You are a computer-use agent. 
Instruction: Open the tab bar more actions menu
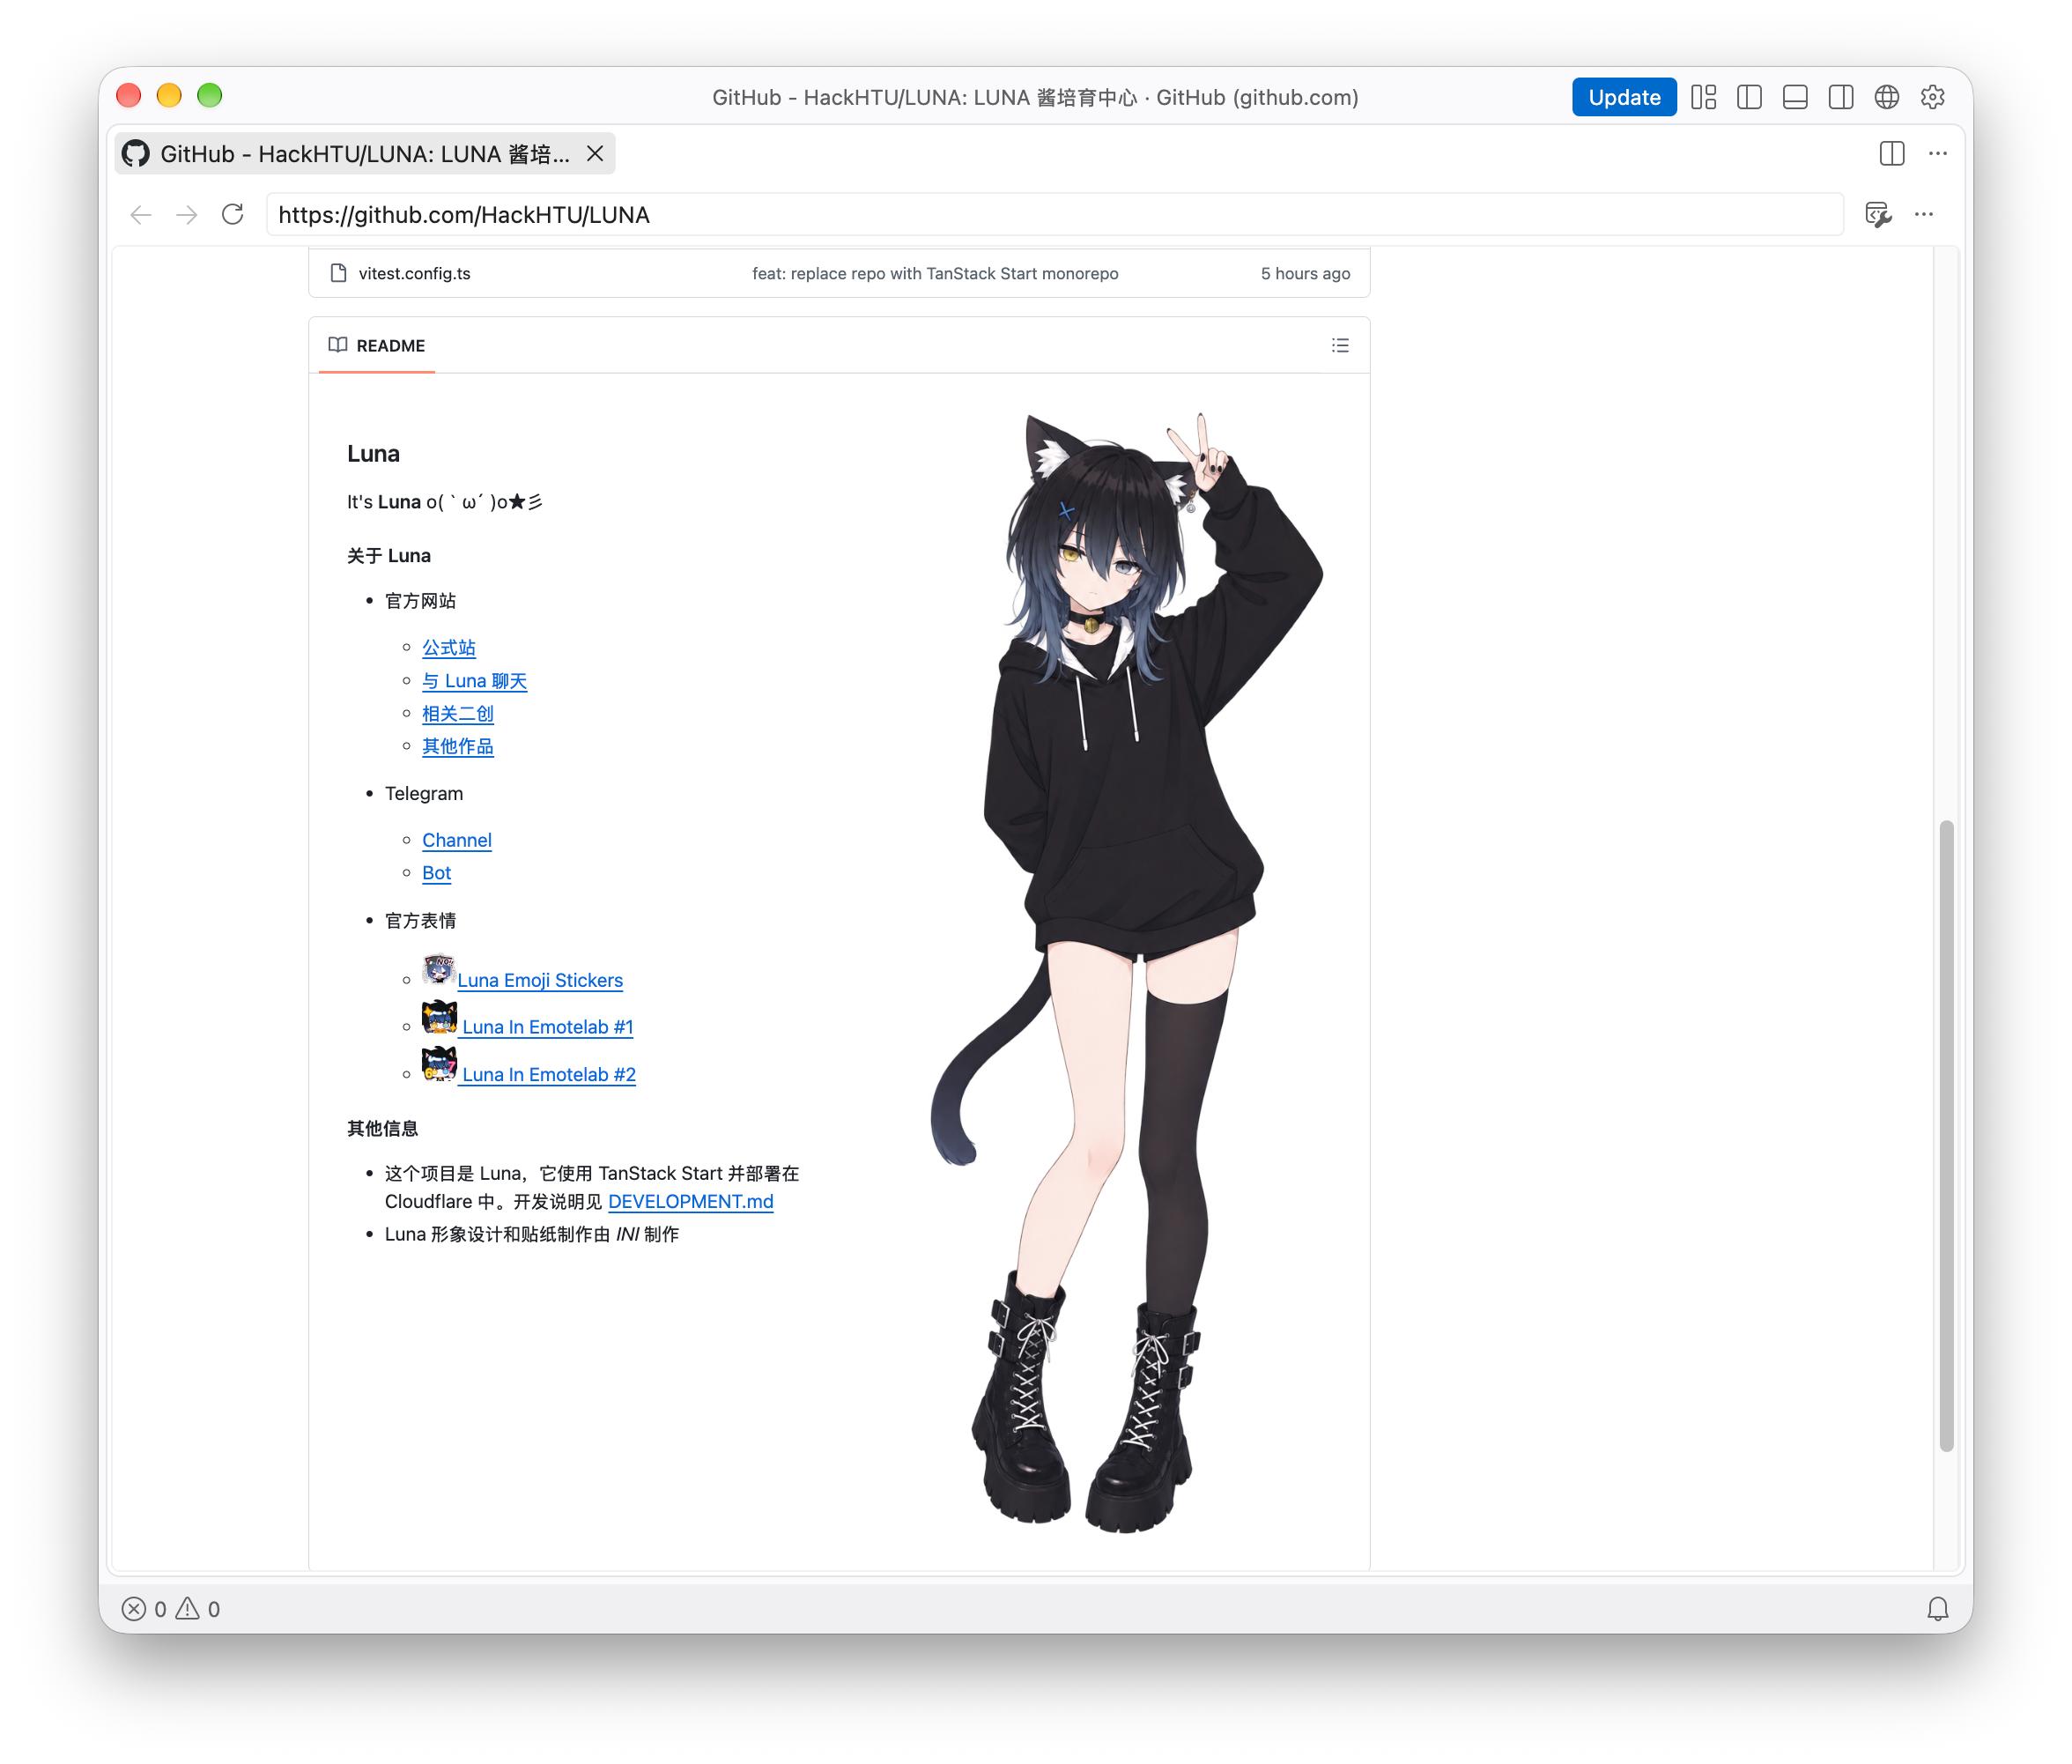click(x=1938, y=154)
